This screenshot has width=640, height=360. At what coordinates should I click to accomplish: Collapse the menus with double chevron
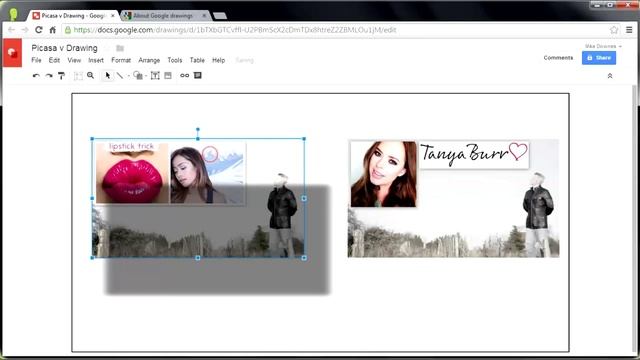pos(610,76)
